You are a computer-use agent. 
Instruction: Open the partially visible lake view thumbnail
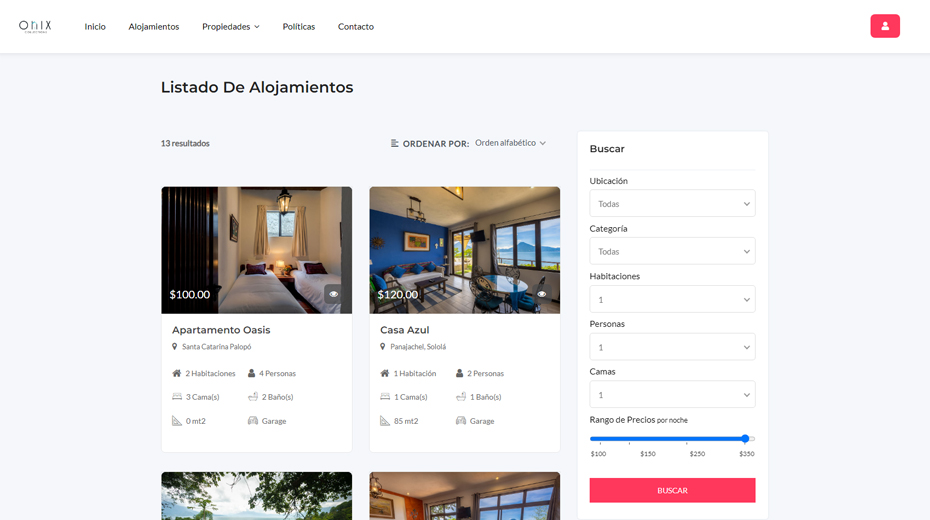[256, 496]
